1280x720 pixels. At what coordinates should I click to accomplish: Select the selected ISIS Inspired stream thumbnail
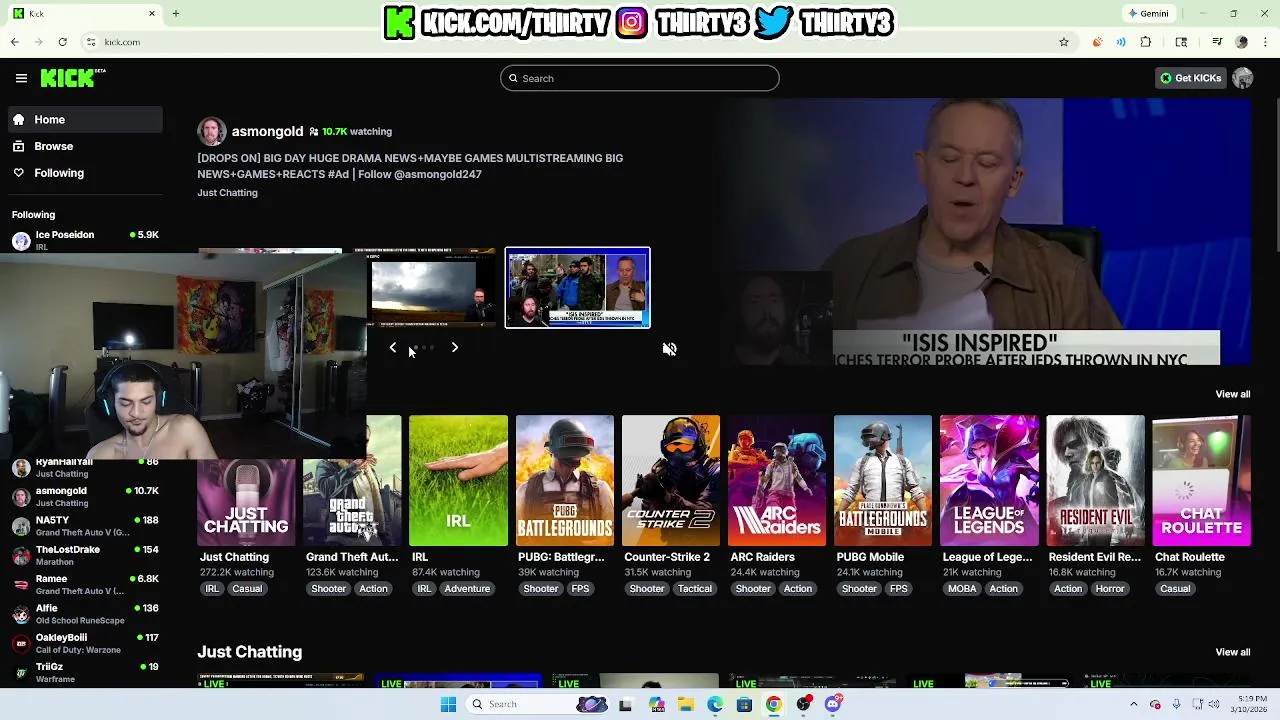pyautogui.click(x=577, y=287)
